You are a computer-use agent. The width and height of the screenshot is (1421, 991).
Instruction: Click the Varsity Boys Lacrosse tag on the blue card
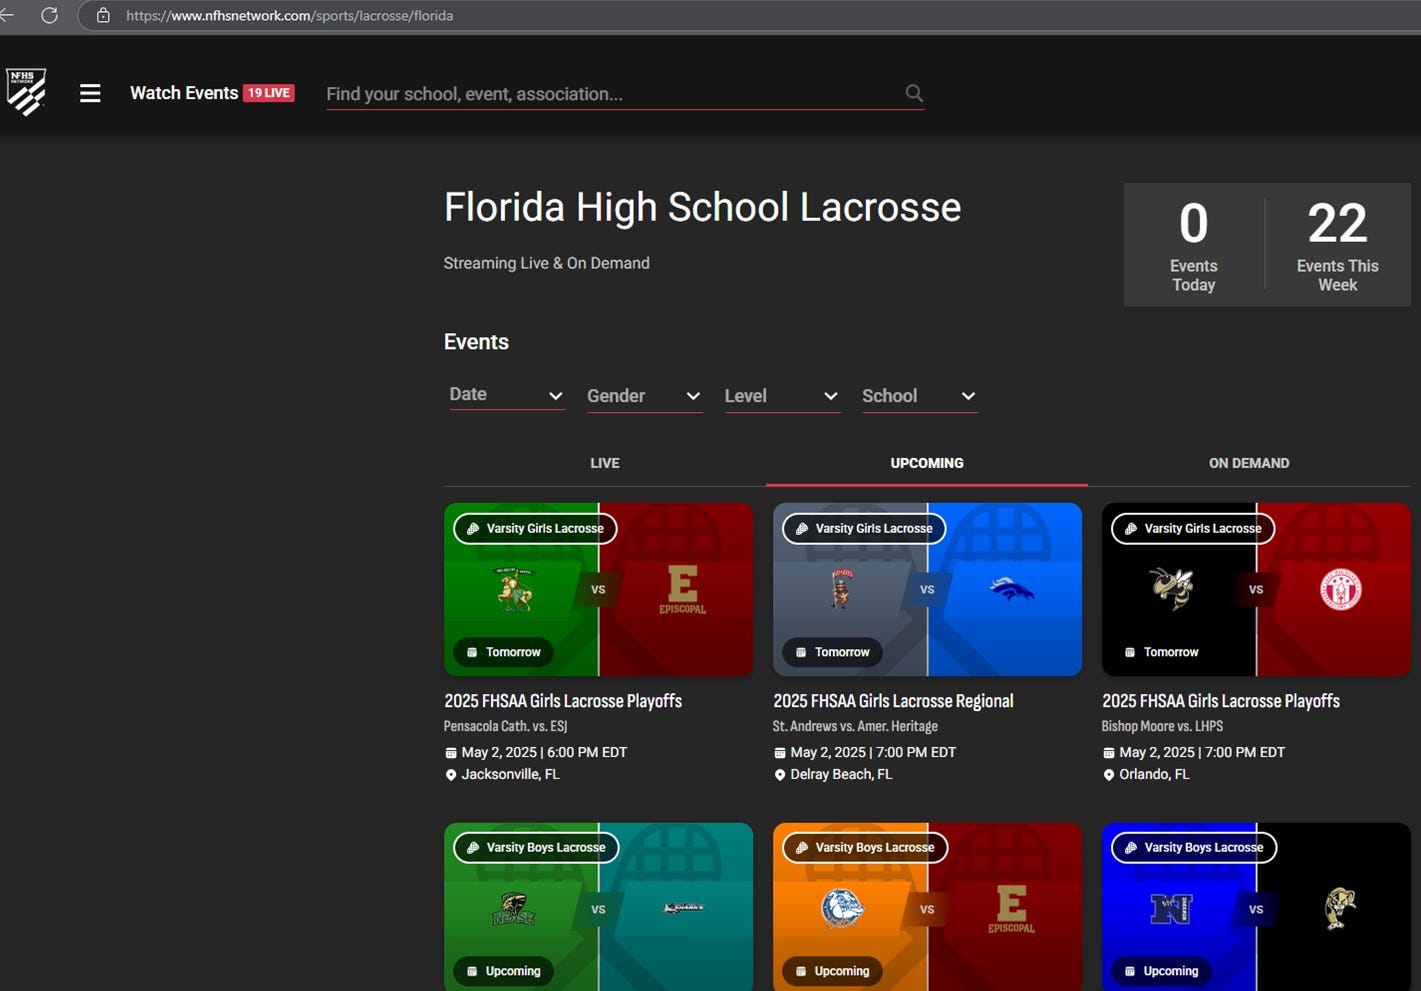point(1194,847)
